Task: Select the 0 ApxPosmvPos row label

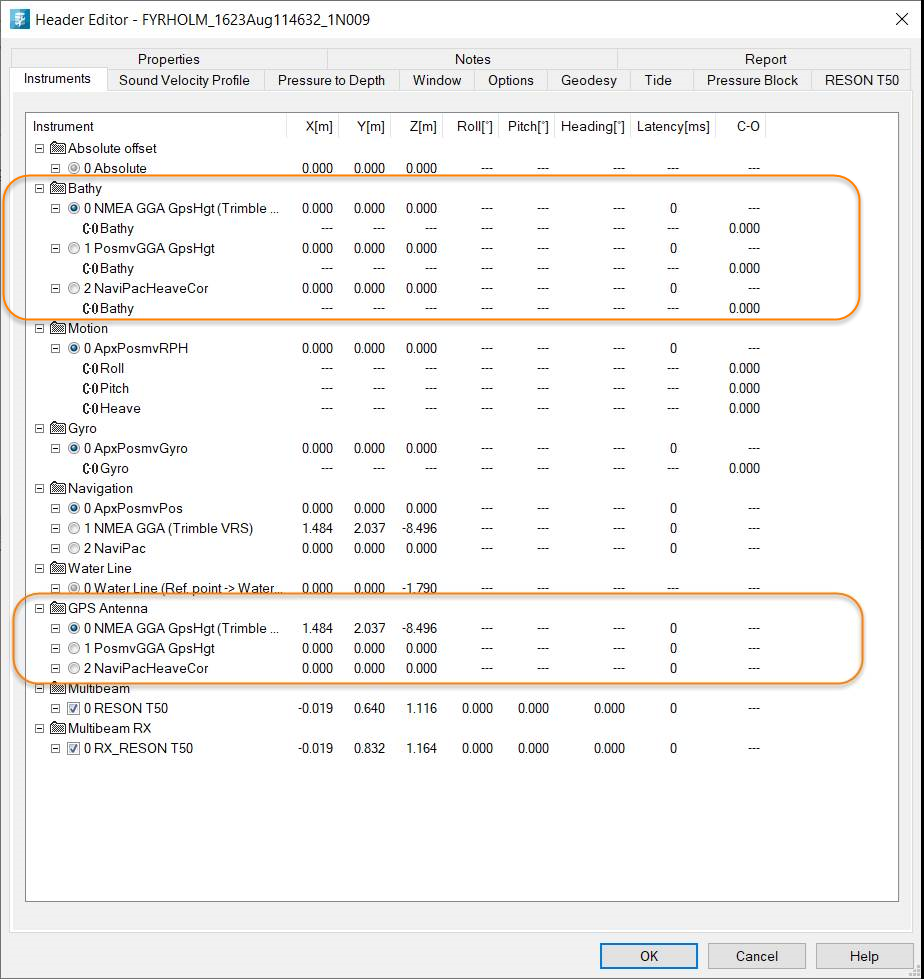Action: pyautogui.click(x=133, y=508)
